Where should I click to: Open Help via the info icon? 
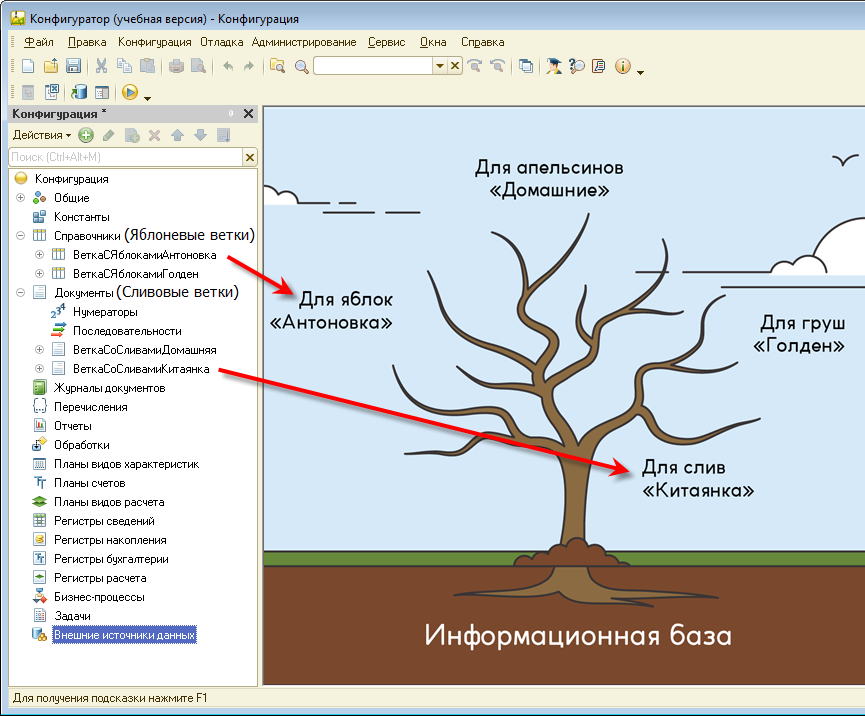coord(623,66)
